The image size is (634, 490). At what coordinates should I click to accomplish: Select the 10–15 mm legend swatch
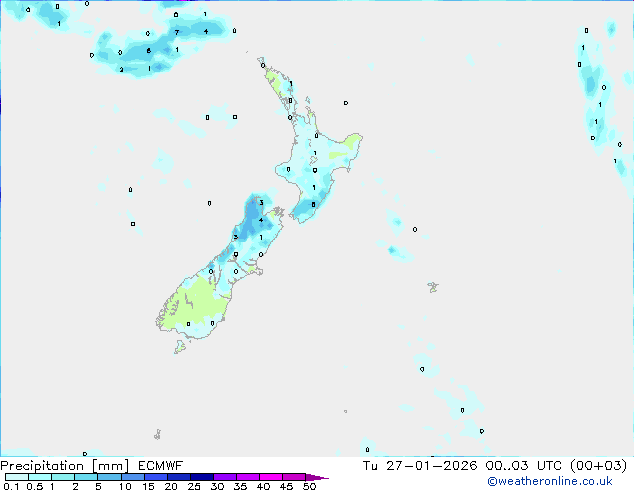click(132, 477)
